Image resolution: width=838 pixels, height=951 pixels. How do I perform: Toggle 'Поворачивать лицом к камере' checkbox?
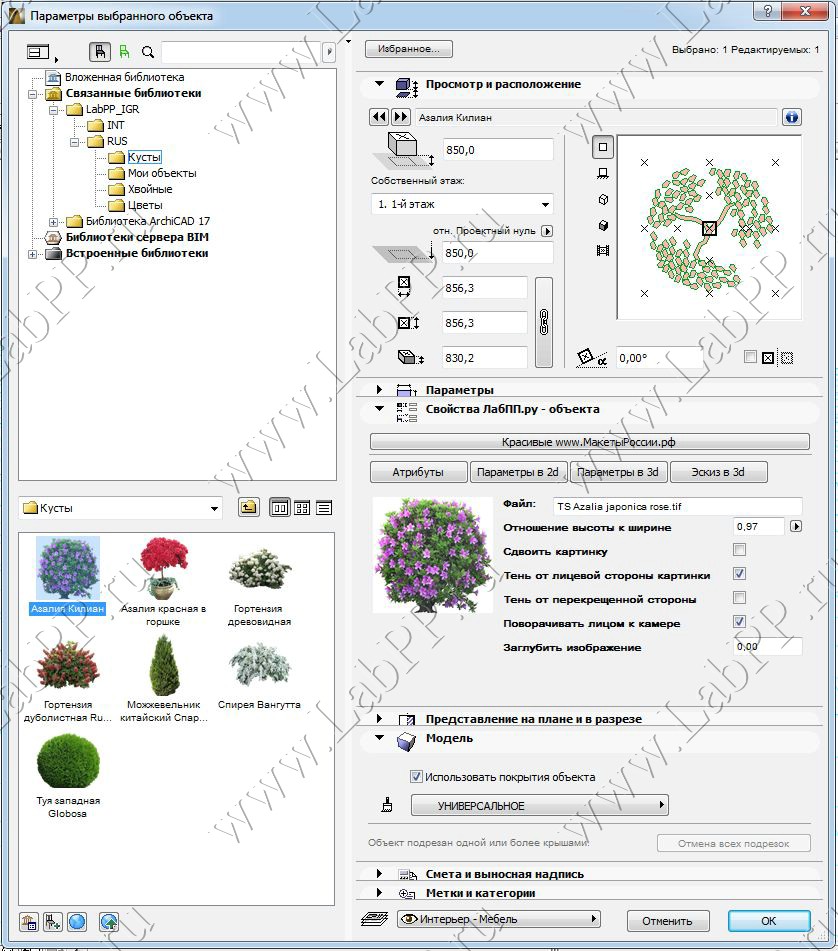coord(739,622)
